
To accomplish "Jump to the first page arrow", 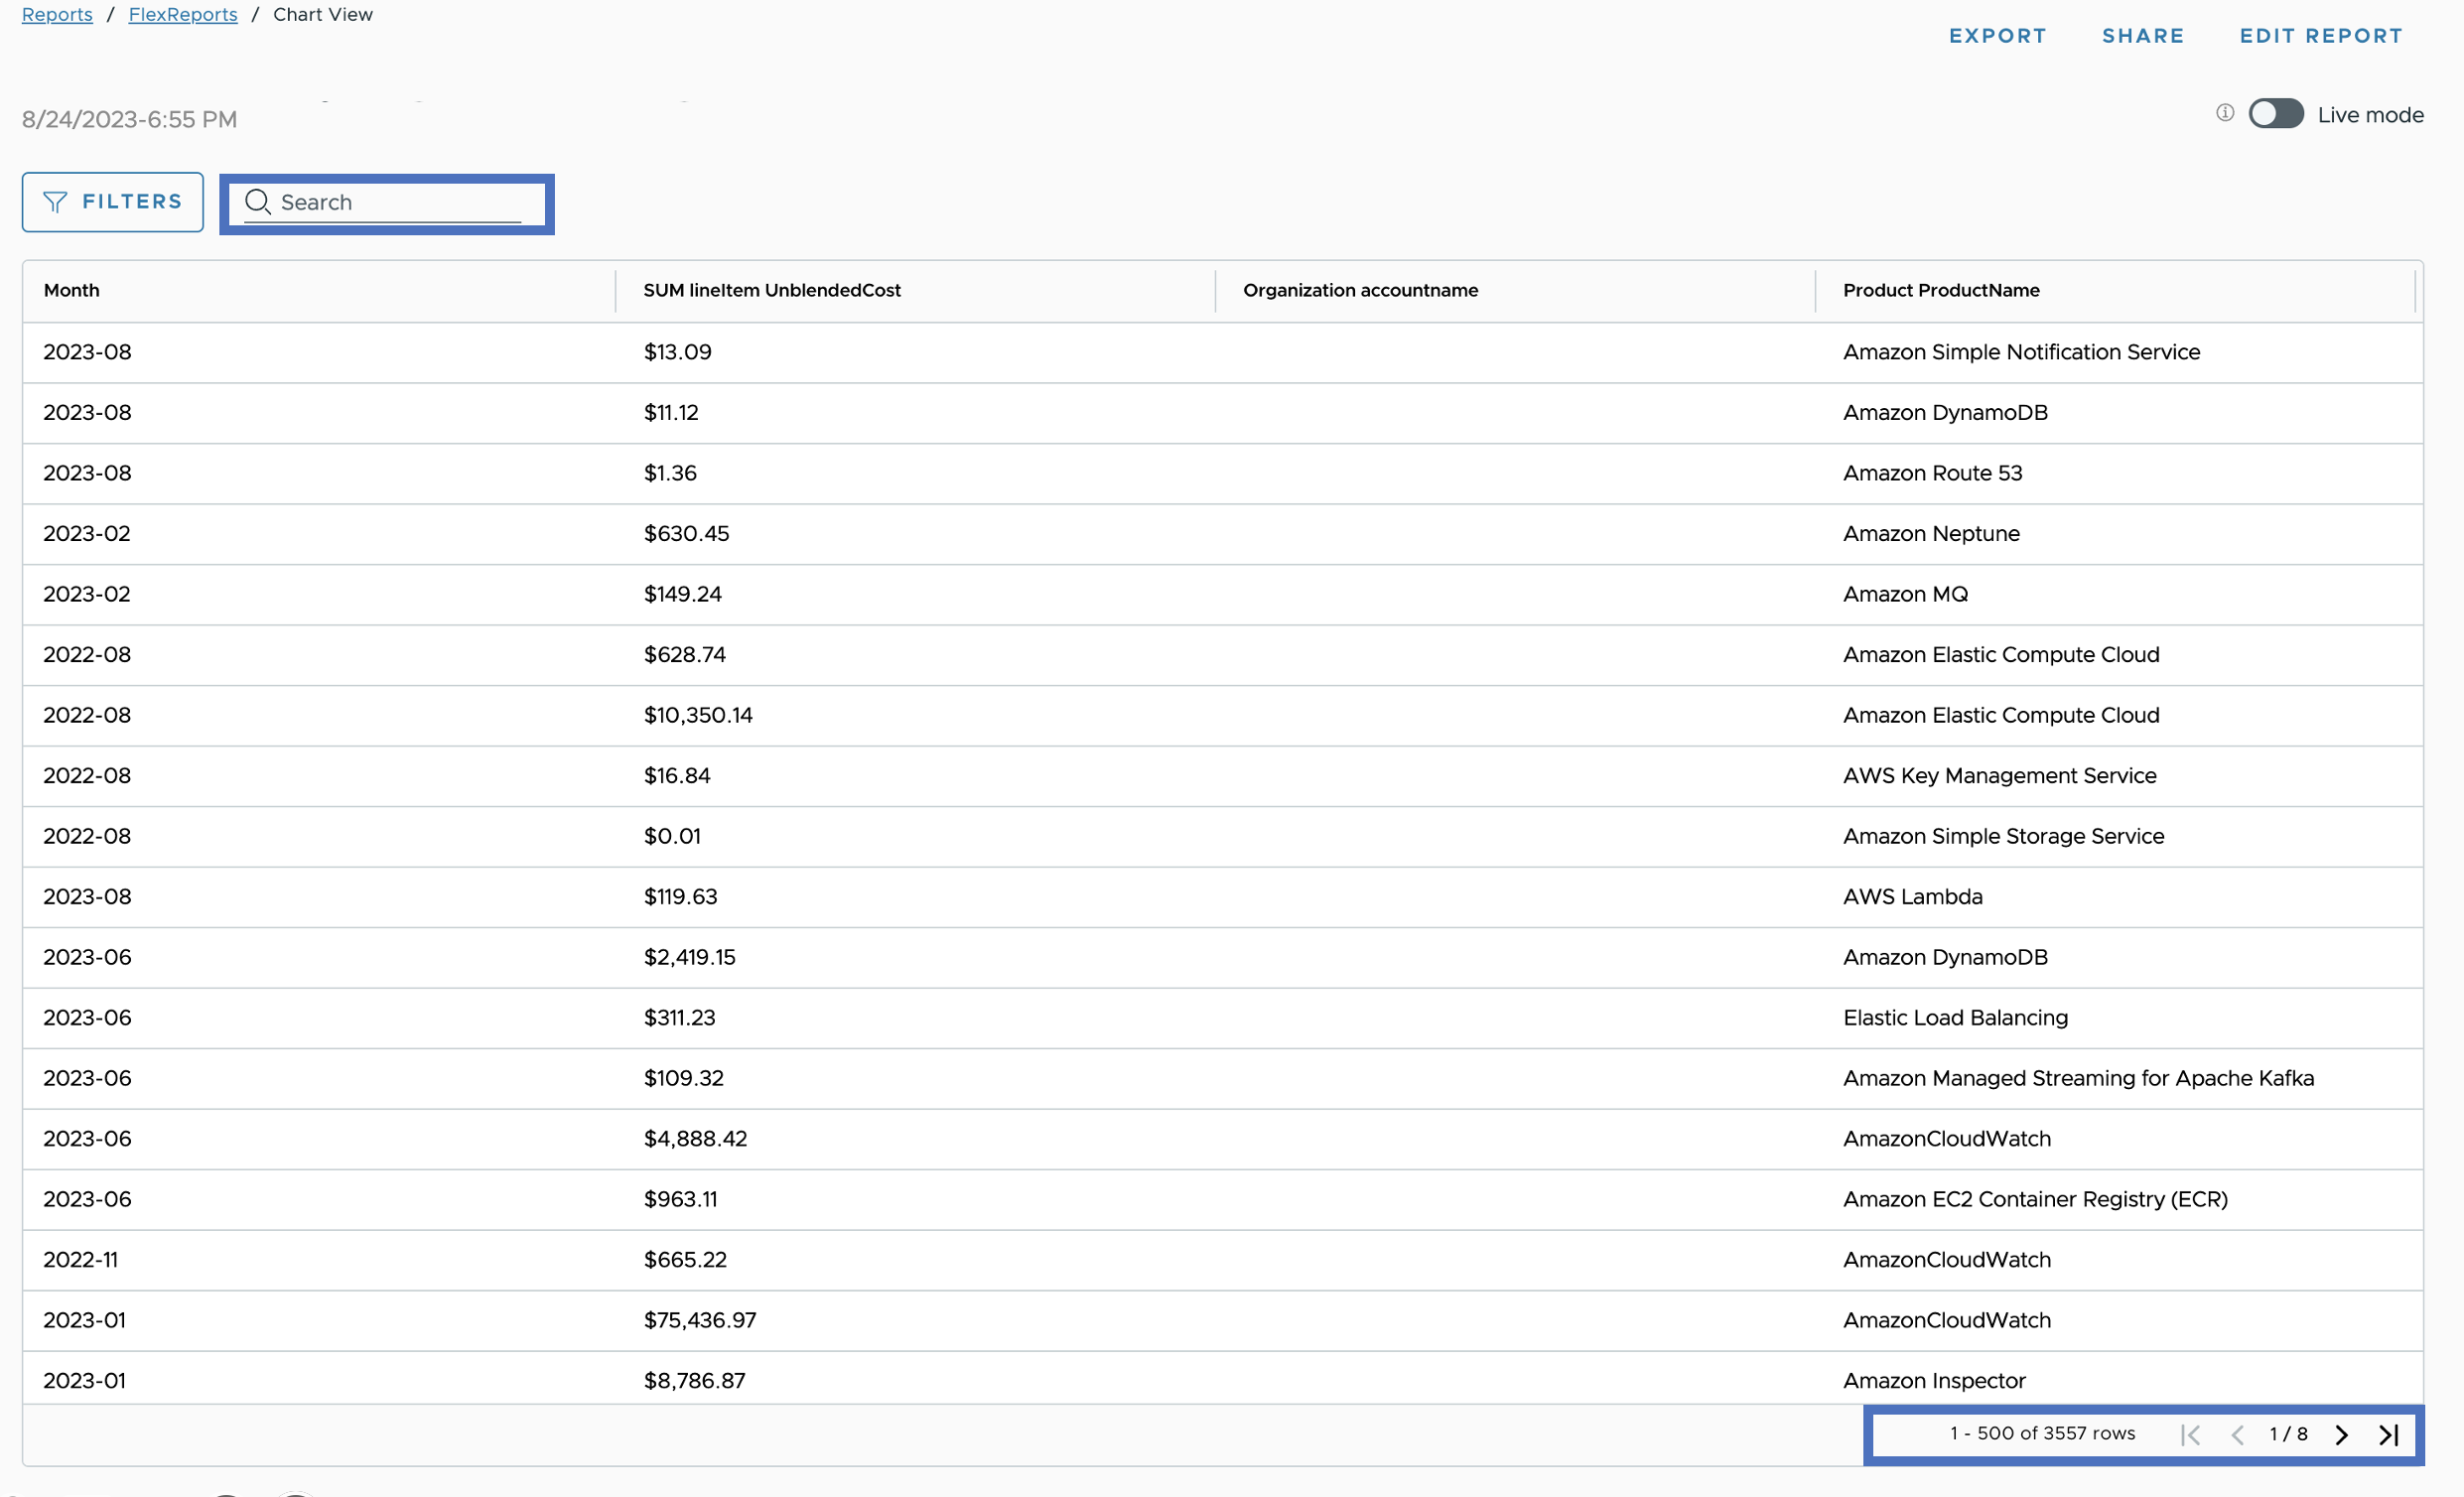I will tap(2190, 1435).
